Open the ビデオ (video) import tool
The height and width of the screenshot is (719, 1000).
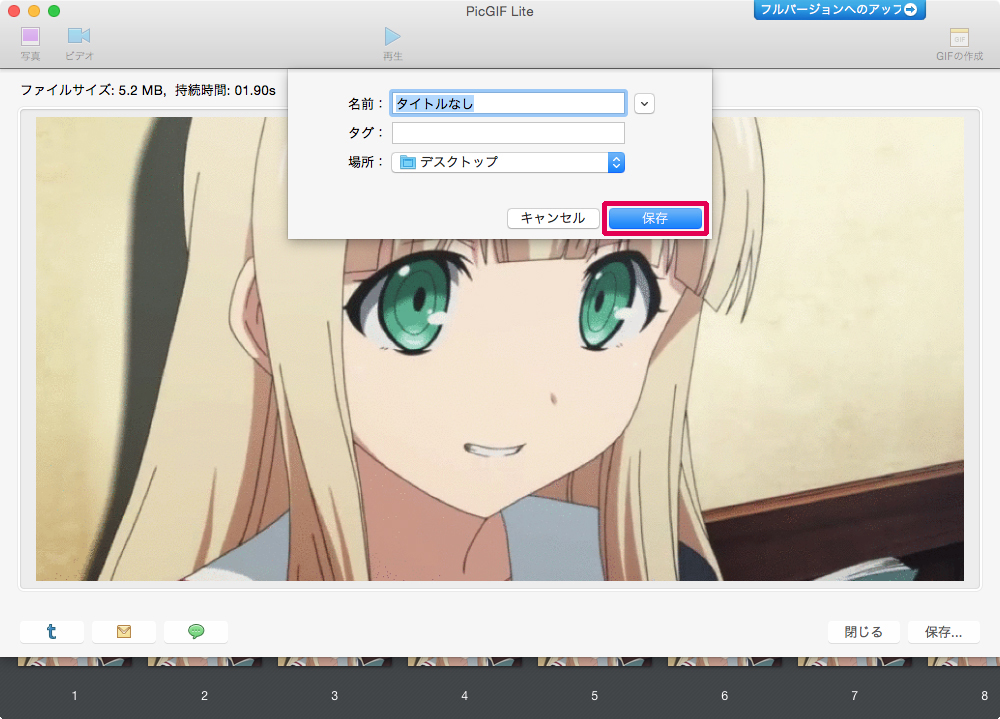click(x=79, y=43)
